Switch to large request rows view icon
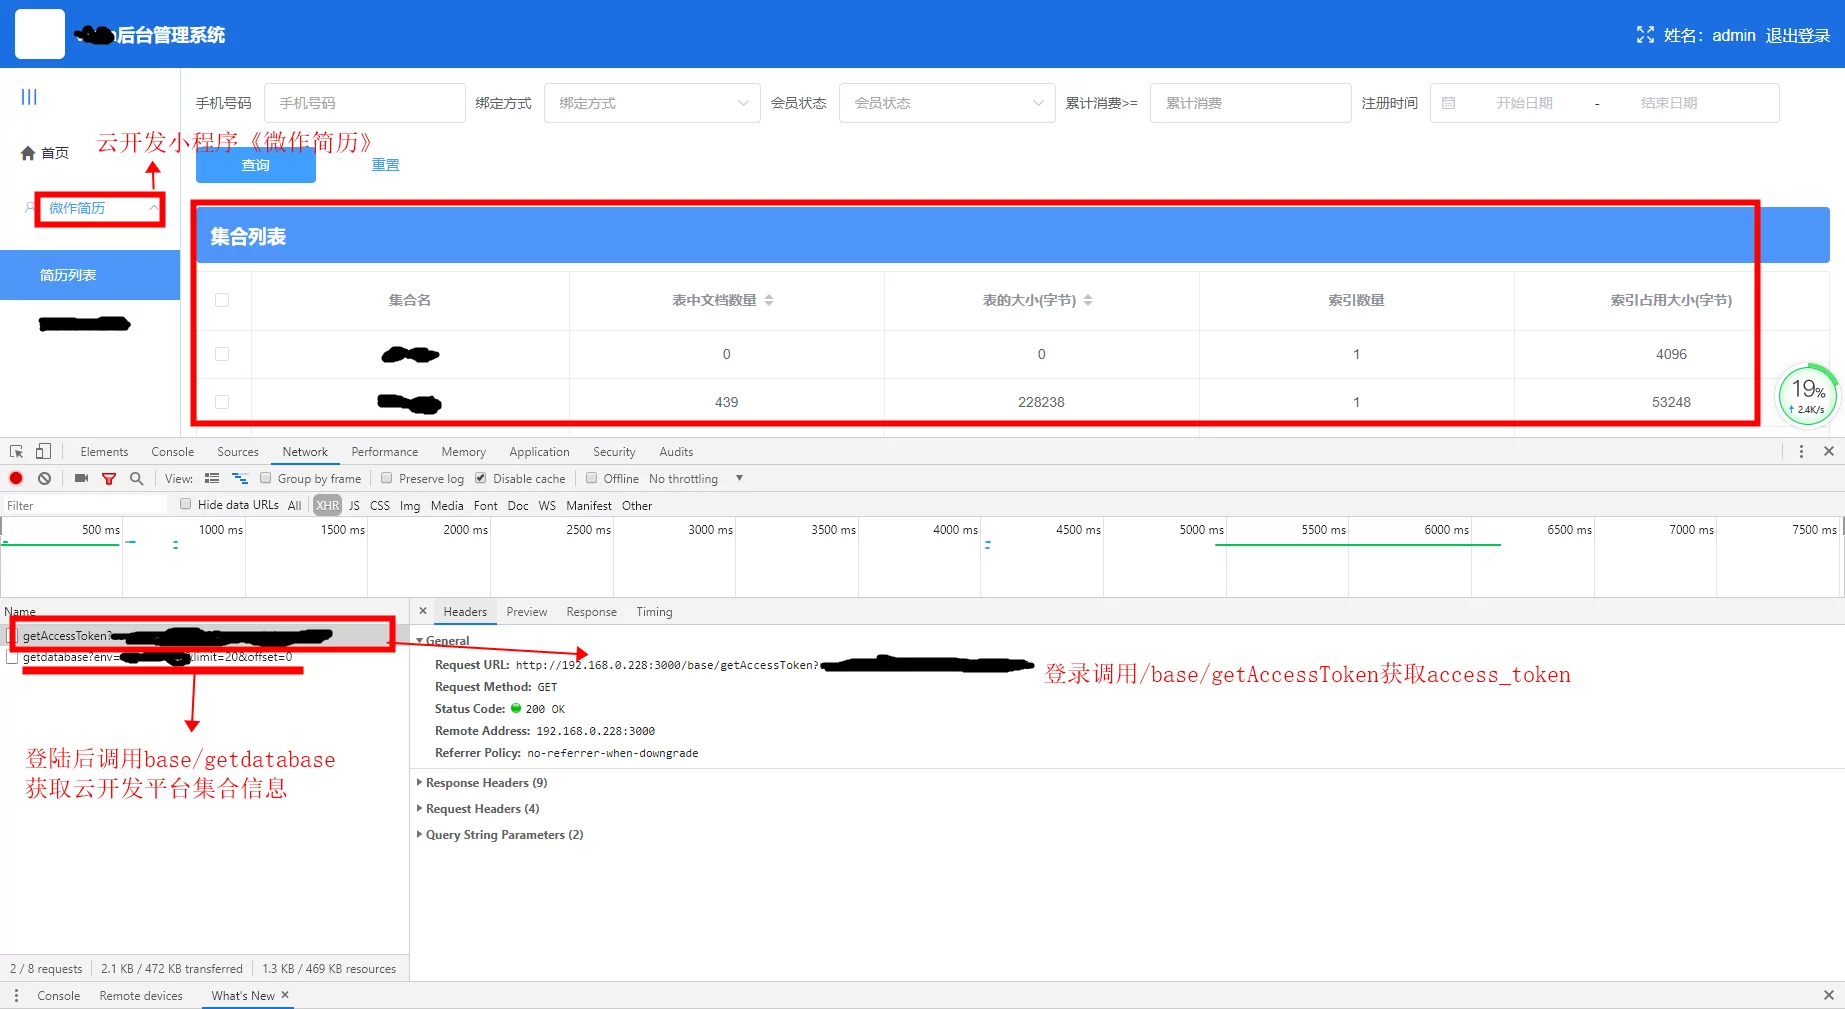1845x1009 pixels. [212, 479]
